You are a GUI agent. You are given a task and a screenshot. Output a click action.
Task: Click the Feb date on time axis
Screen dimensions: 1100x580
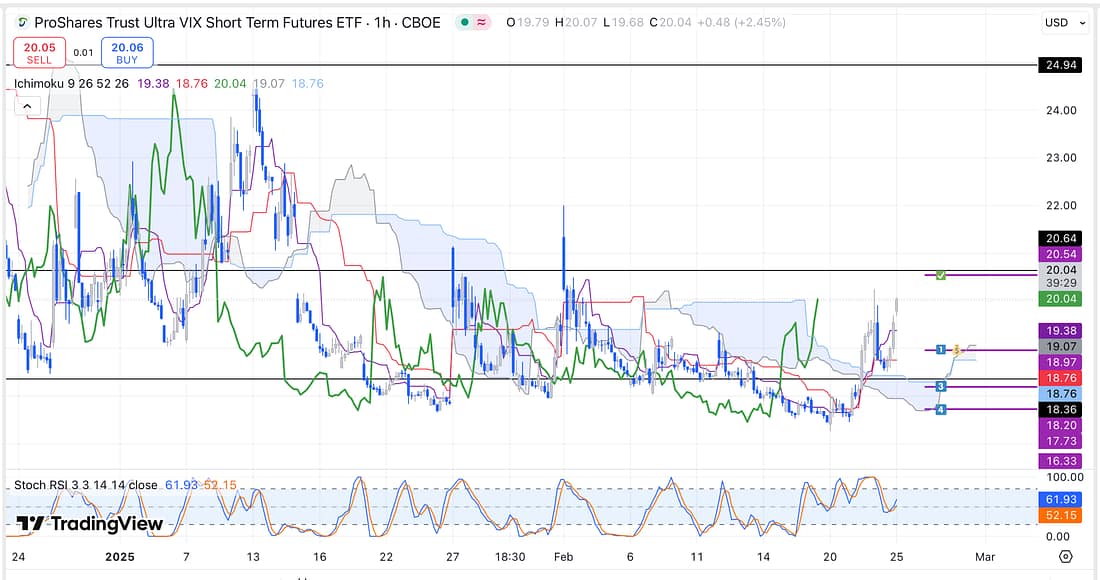pyautogui.click(x=563, y=557)
